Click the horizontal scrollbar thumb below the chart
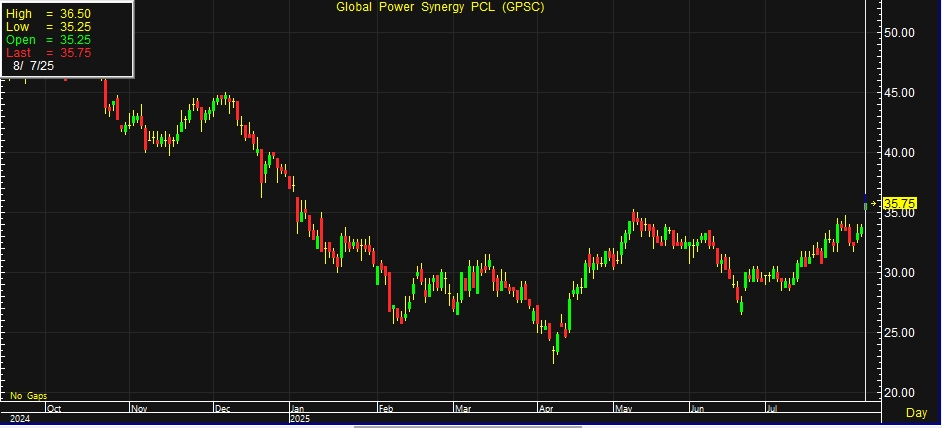Screen dimensions: 942x428 [467, 426]
